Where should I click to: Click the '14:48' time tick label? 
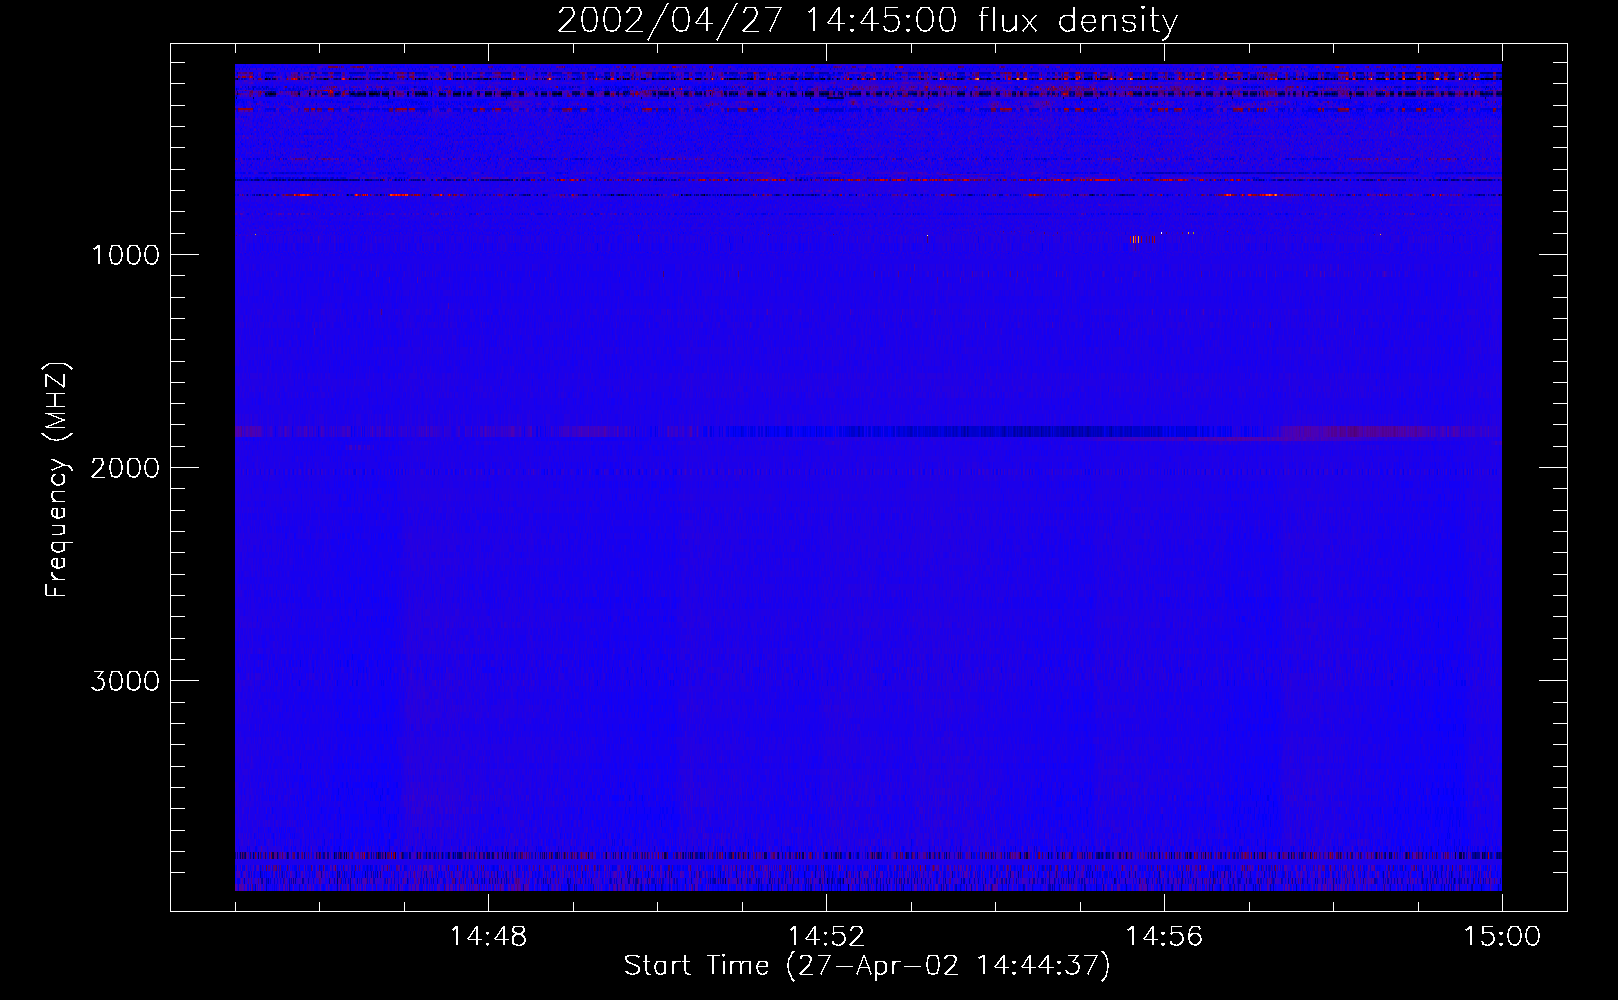[488, 937]
